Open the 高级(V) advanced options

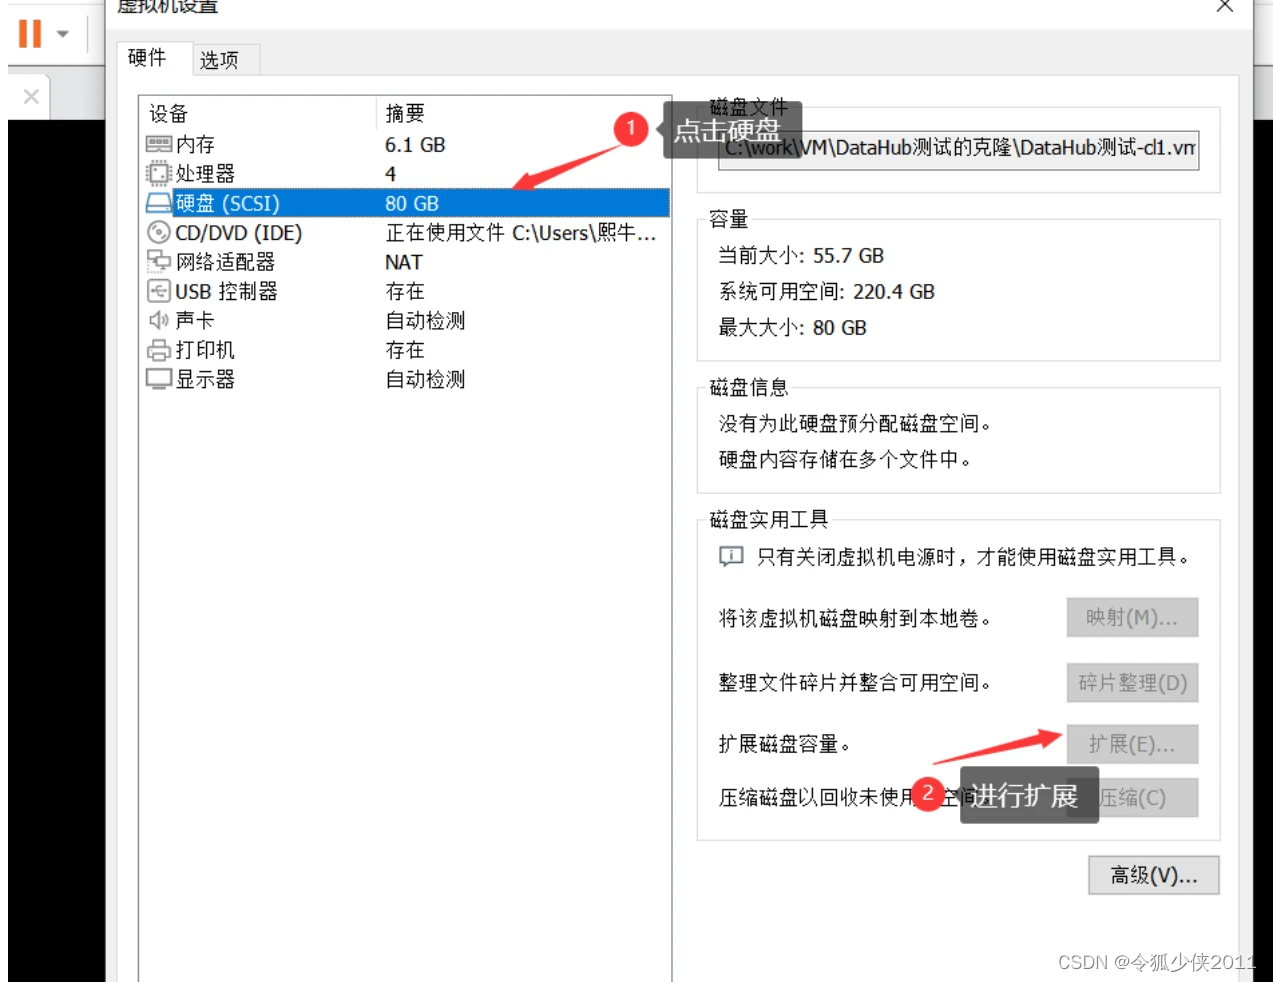coord(1152,875)
